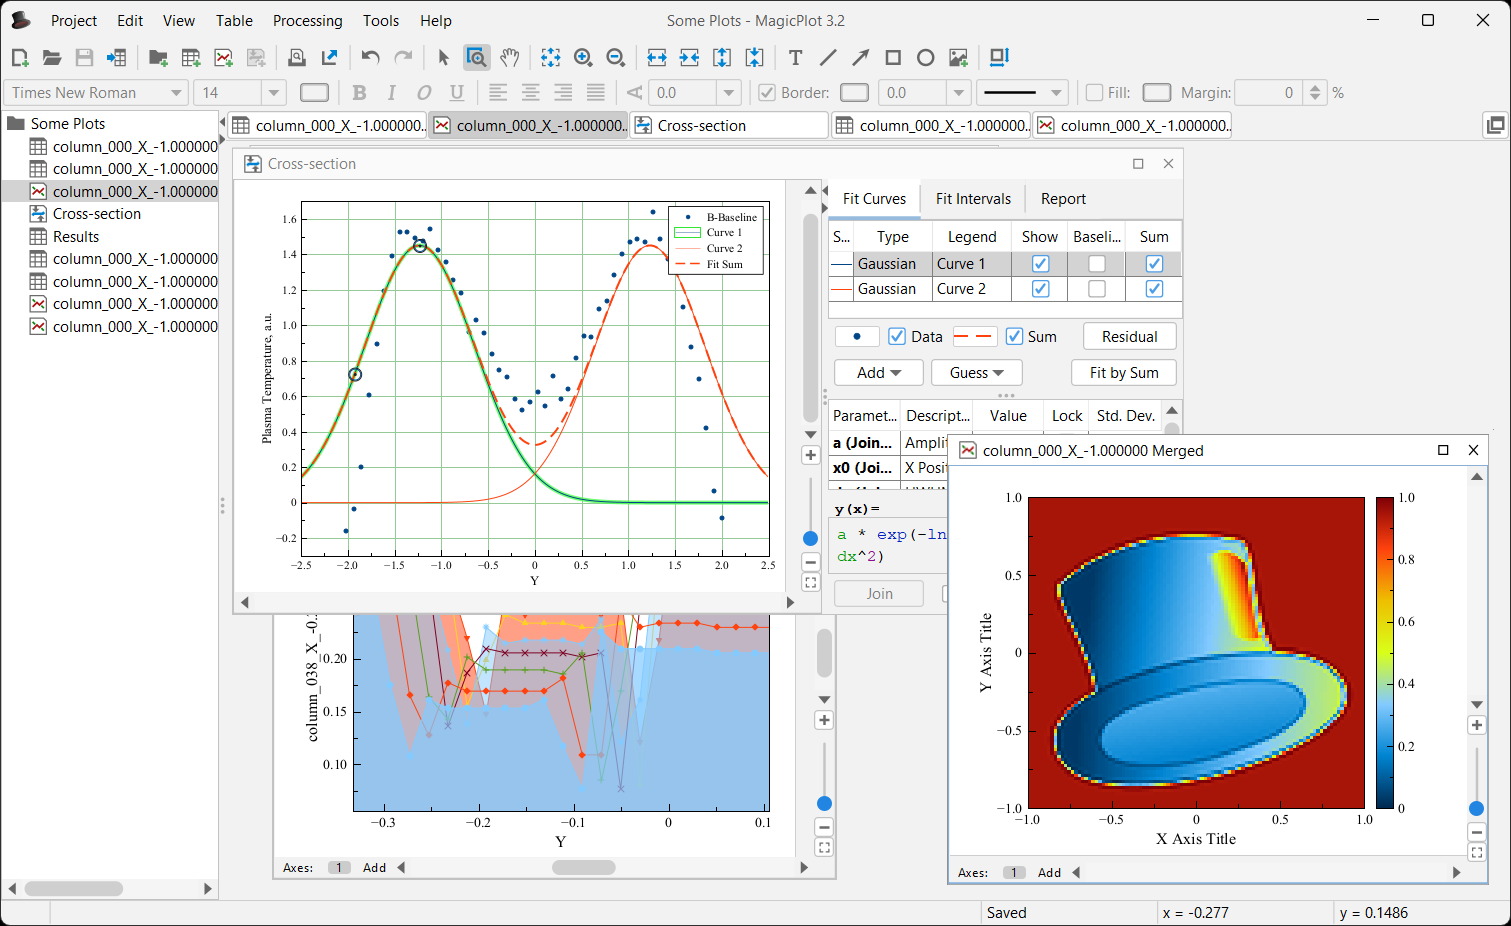This screenshot has height=926, width=1511.
Task: Undo the last action
Action: pos(371,58)
